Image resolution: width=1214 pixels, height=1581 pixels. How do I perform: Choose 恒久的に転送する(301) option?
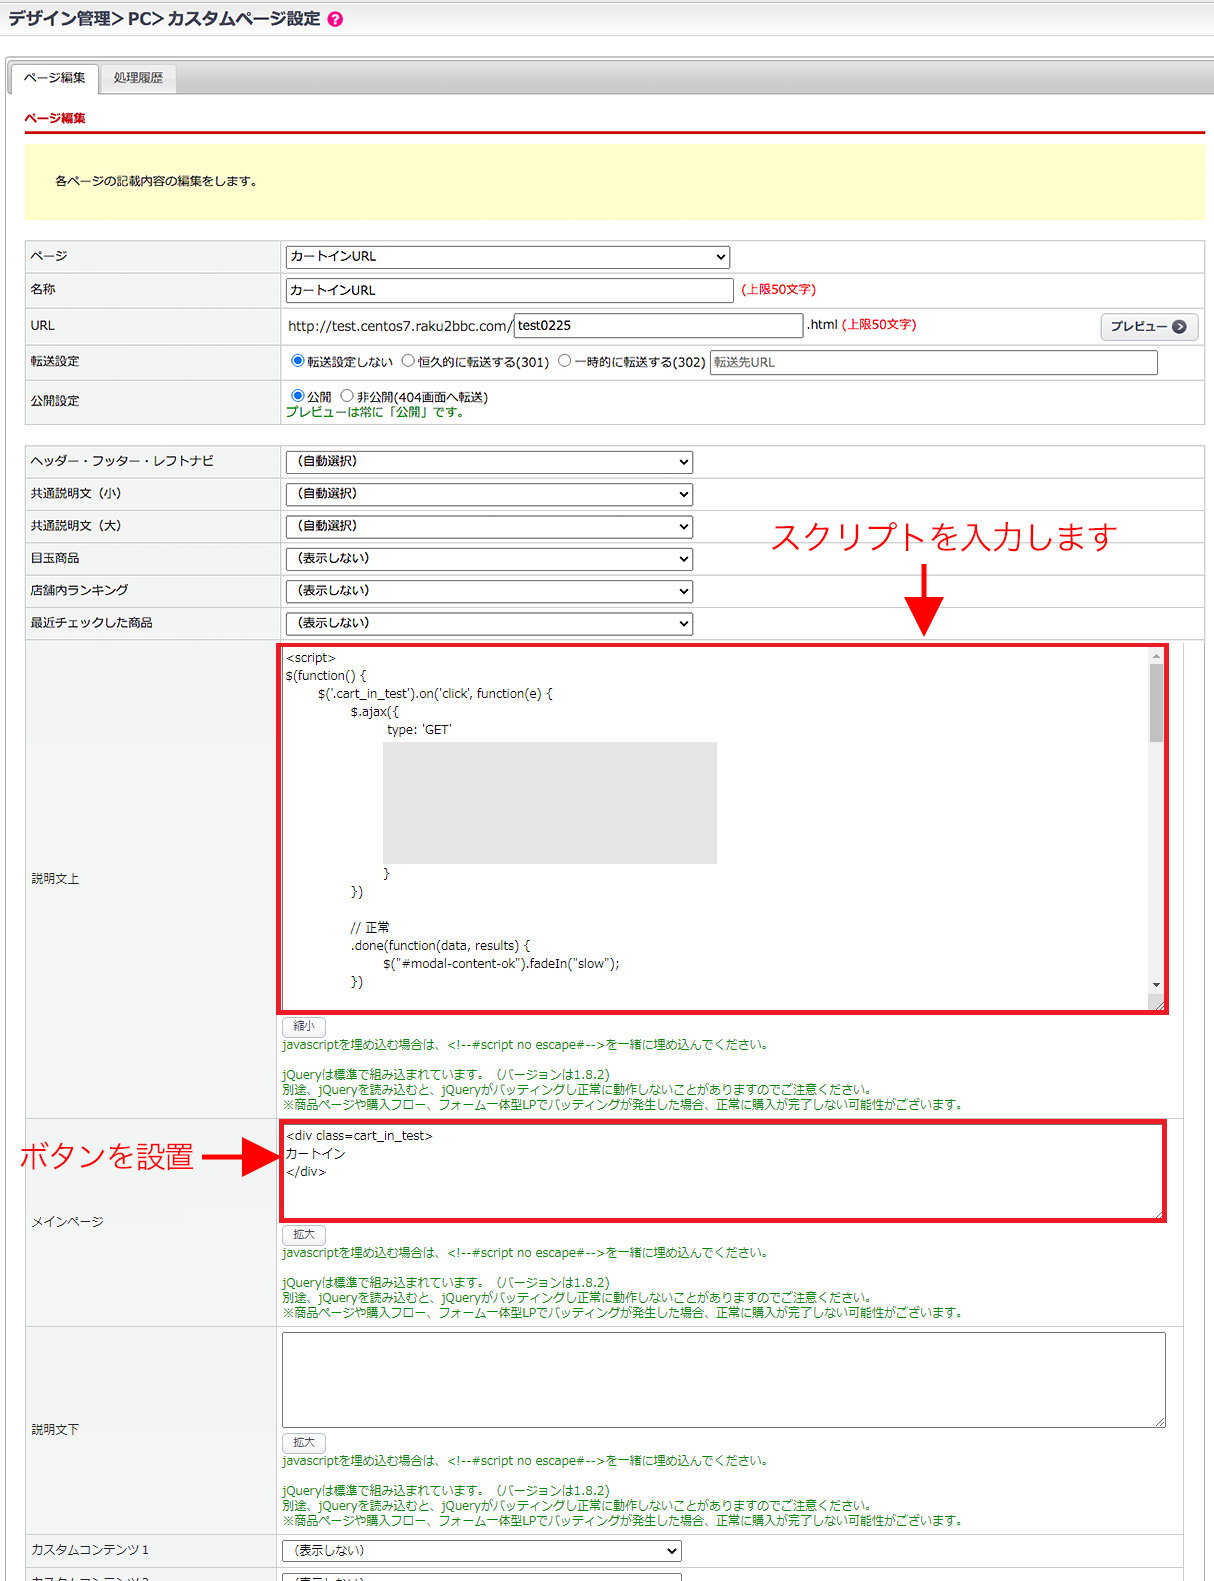point(408,361)
